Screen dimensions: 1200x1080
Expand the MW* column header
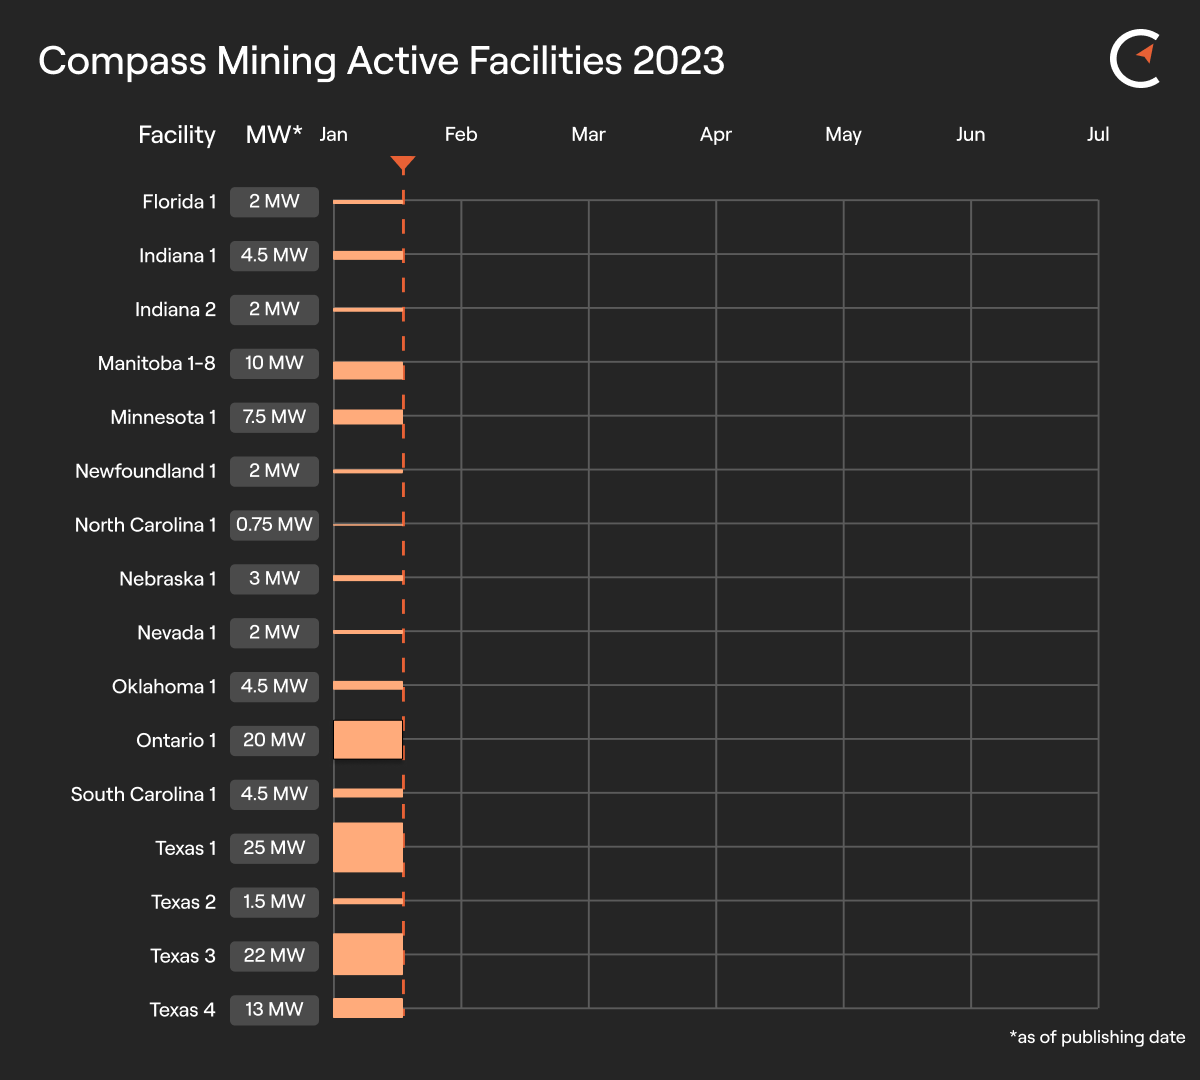(273, 134)
